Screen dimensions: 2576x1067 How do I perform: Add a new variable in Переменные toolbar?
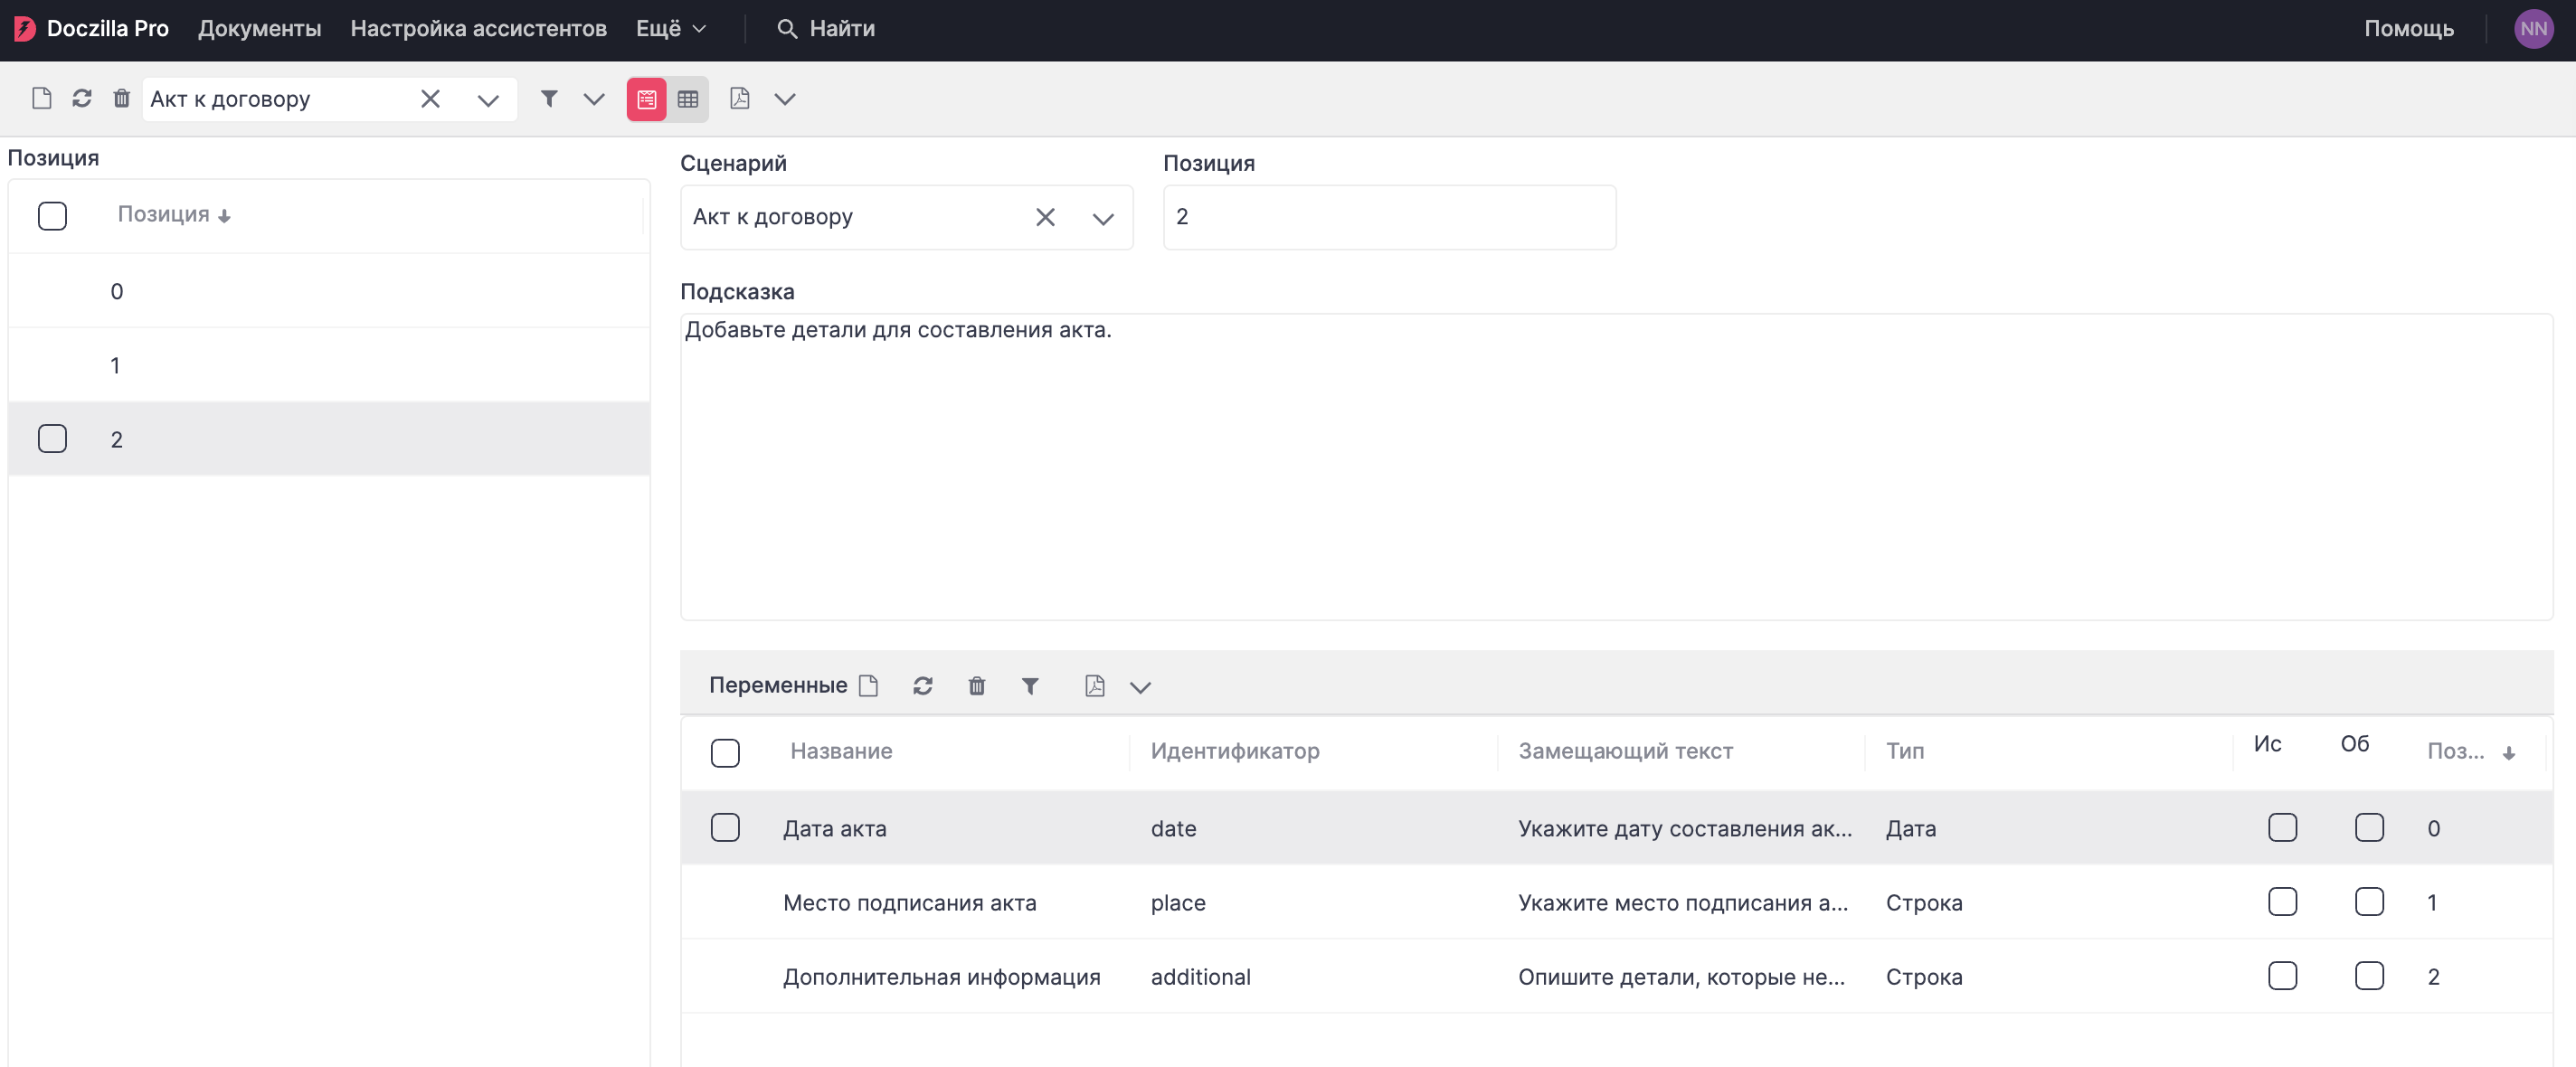(868, 685)
